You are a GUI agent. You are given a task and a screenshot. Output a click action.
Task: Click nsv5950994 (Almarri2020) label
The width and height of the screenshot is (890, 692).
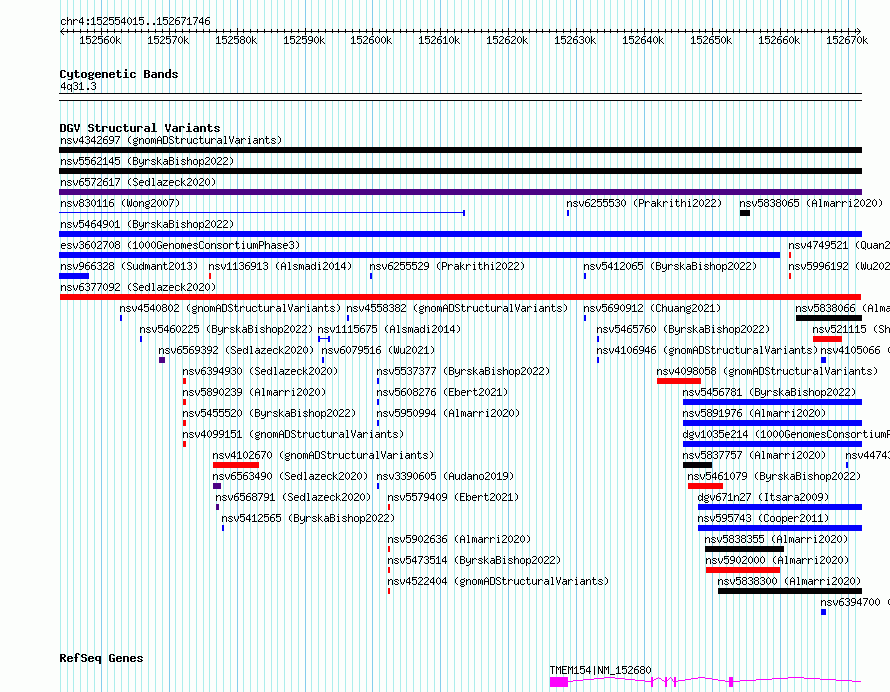[x=448, y=413]
